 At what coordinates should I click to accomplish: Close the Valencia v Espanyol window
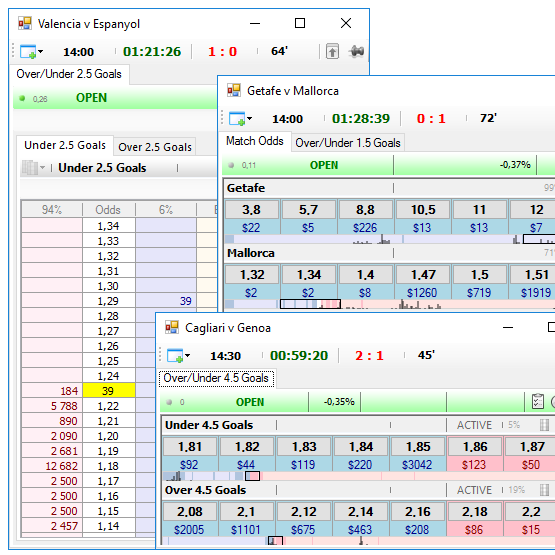pos(346,23)
